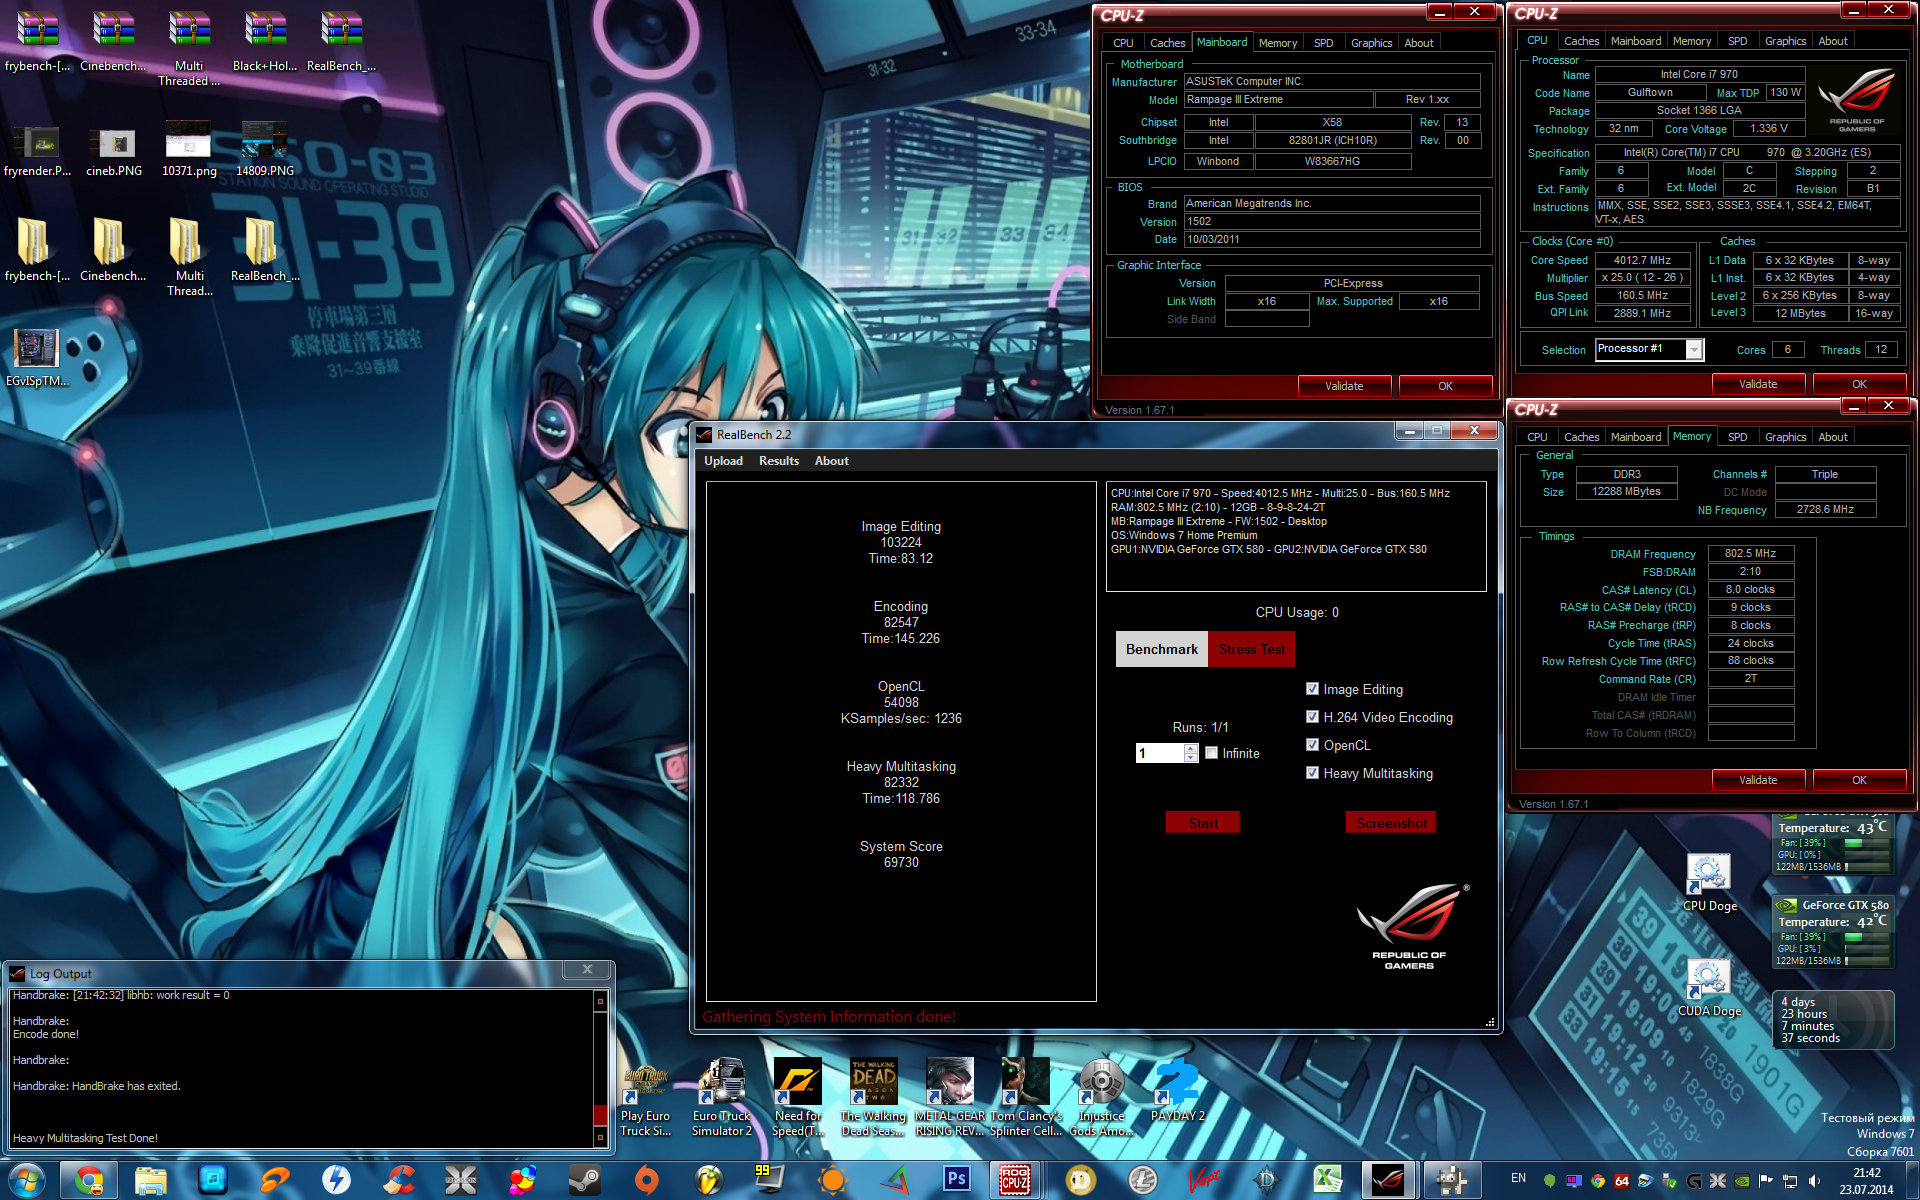
Task: Click the first GPU widget fan bar
Action: 1866,843
